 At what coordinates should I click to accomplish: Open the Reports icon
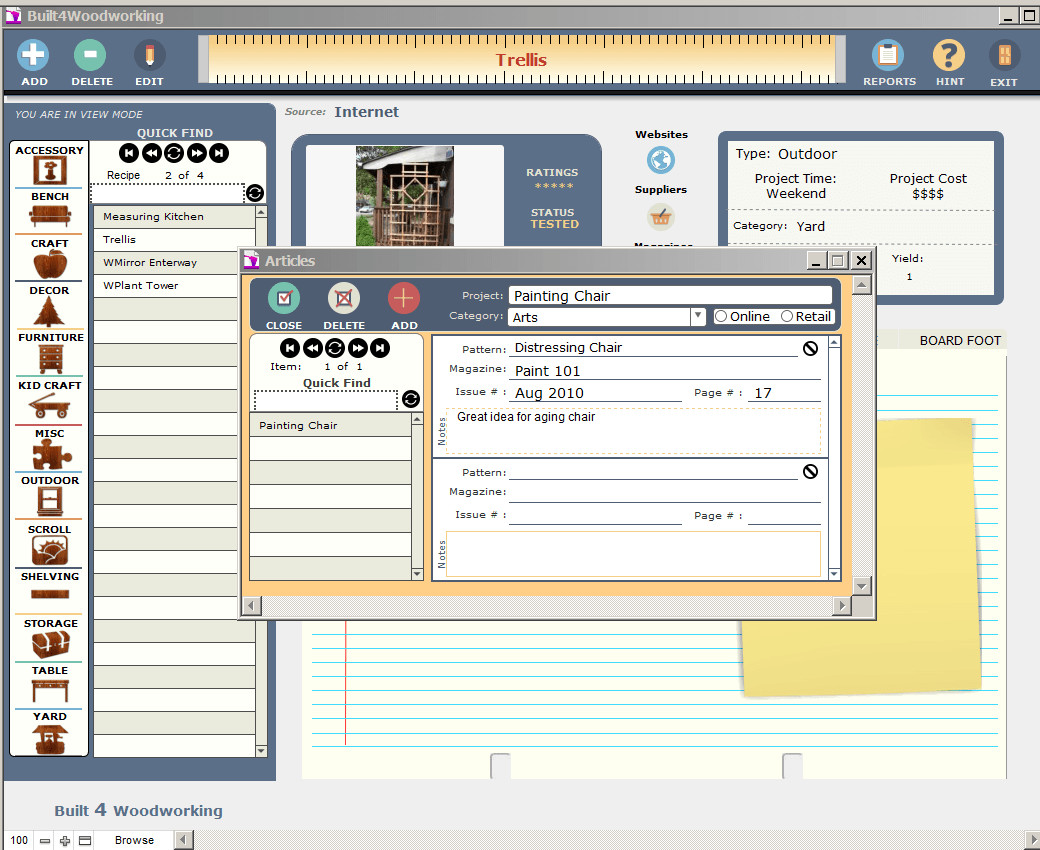(888, 56)
